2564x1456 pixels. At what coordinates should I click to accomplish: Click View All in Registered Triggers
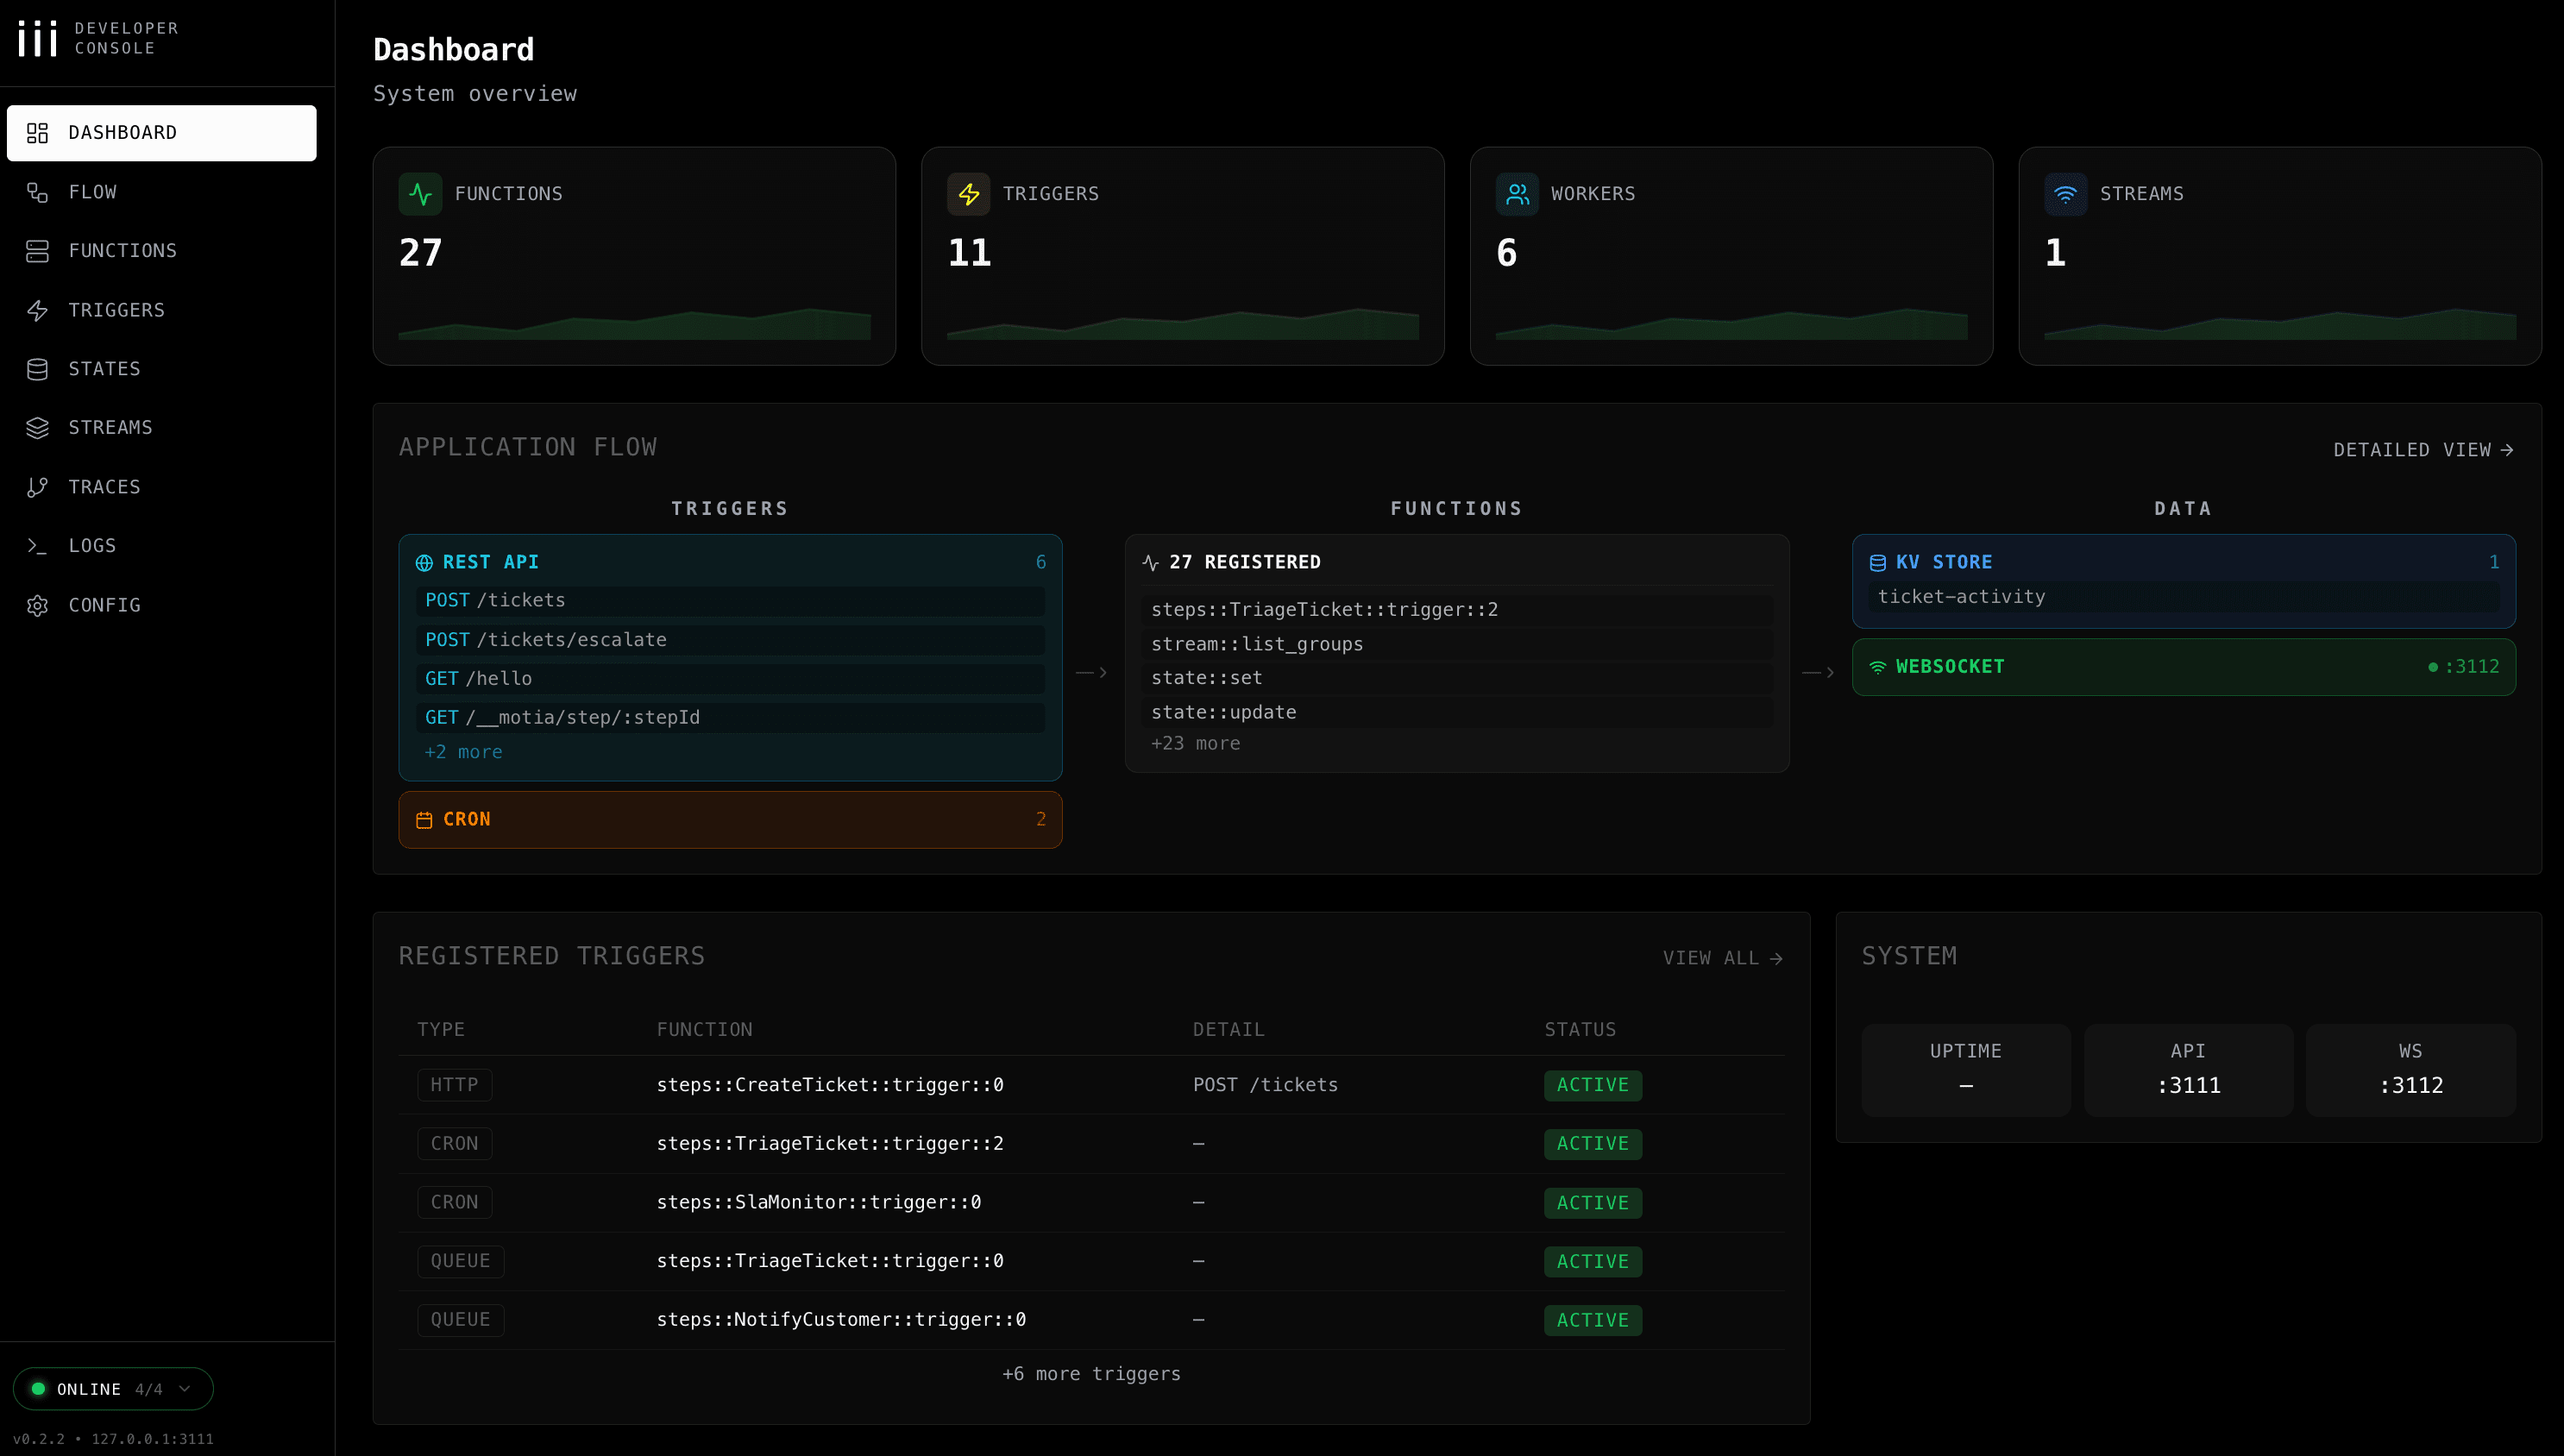1722,958
